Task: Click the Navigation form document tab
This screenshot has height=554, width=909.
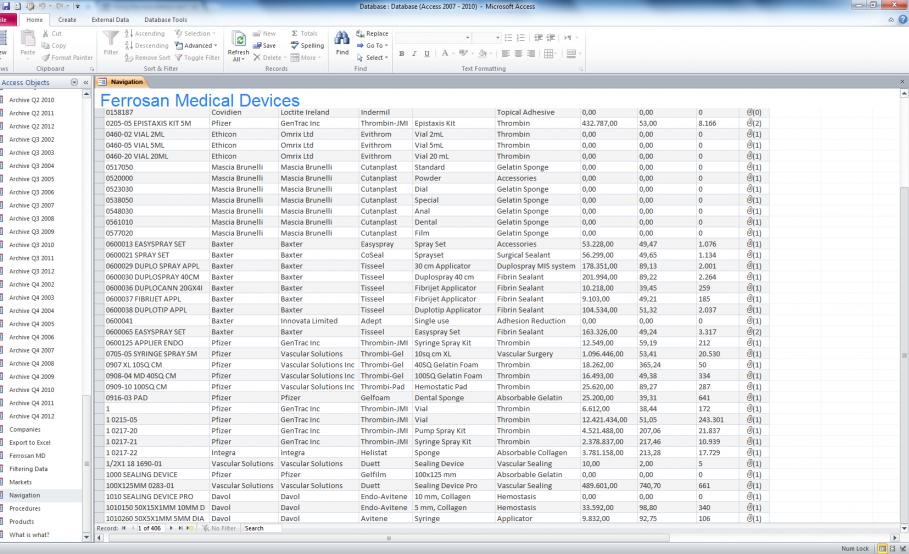Action: pos(121,82)
